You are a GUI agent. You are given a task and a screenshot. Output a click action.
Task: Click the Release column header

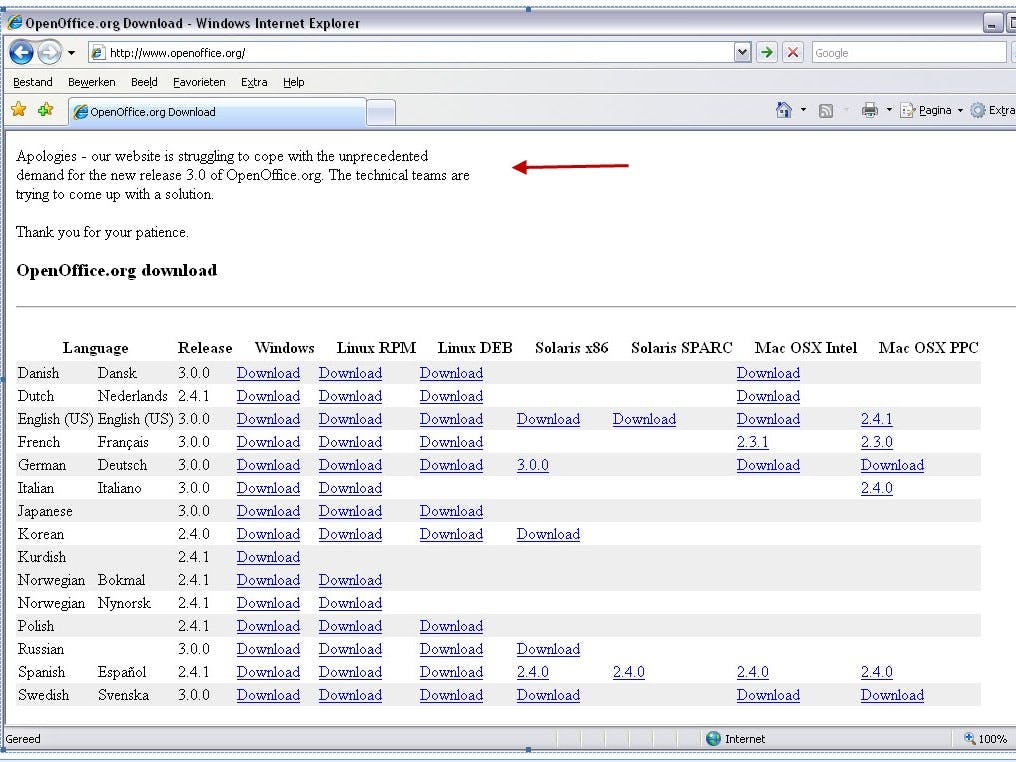click(205, 348)
